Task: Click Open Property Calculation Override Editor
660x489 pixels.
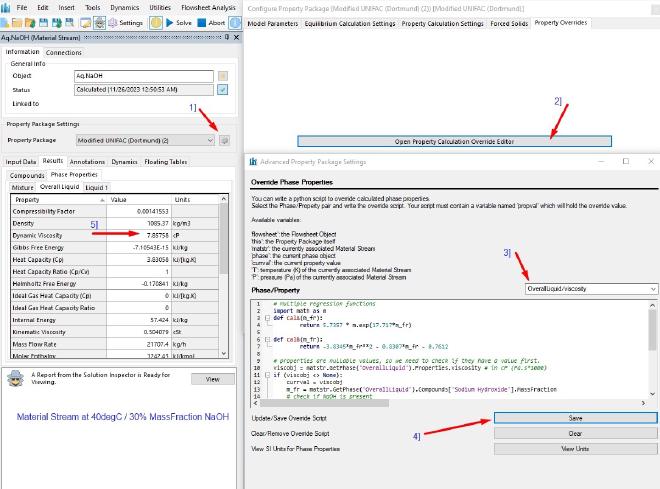Action: click(454, 142)
